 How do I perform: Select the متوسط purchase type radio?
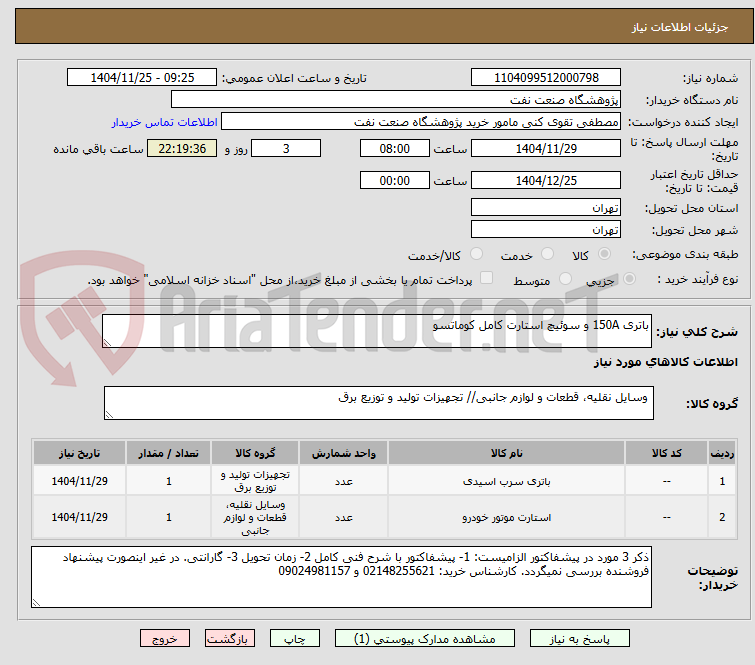click(x=565, y=279)
